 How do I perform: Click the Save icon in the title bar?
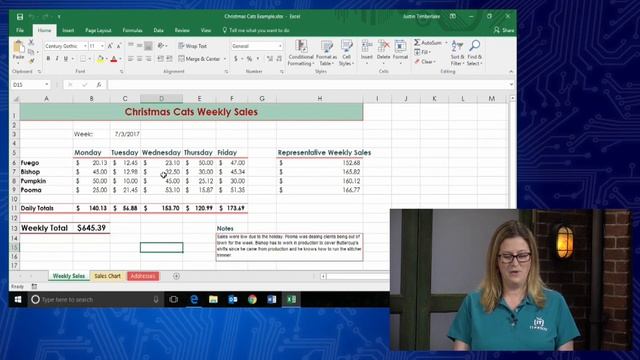pyautogui.click(x=20, y=17)
